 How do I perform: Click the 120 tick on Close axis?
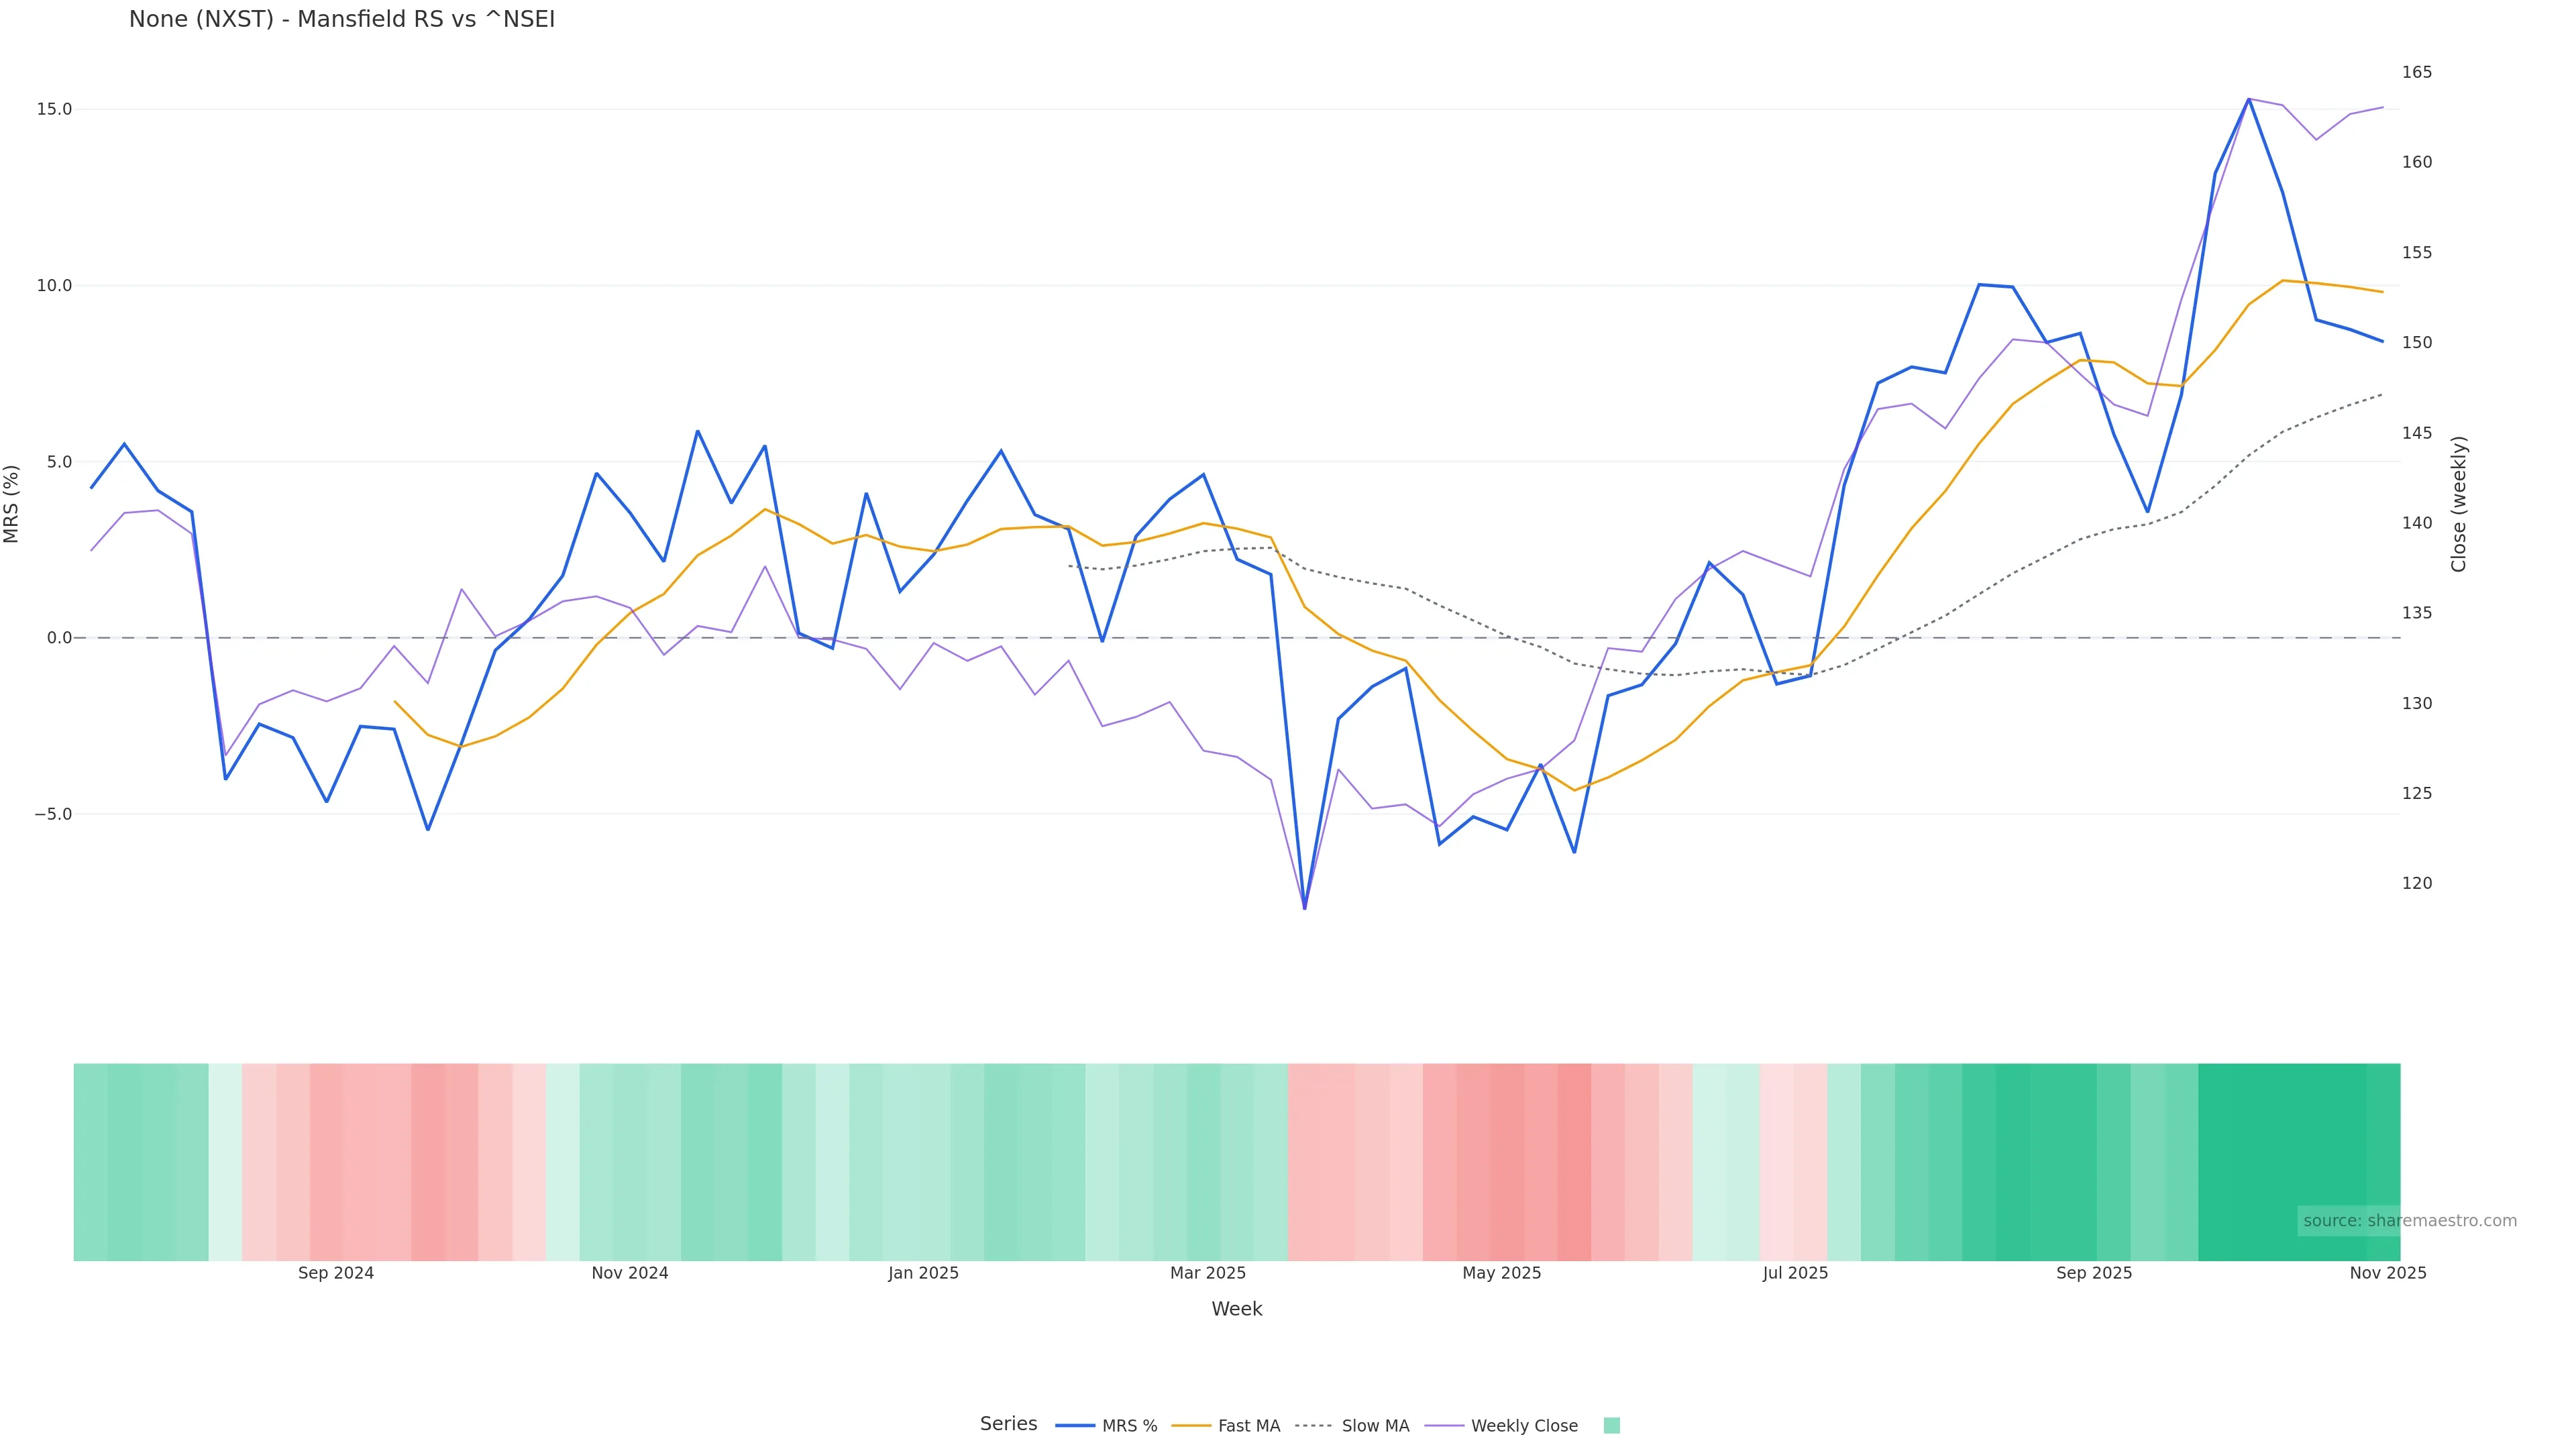point(2417,883)
